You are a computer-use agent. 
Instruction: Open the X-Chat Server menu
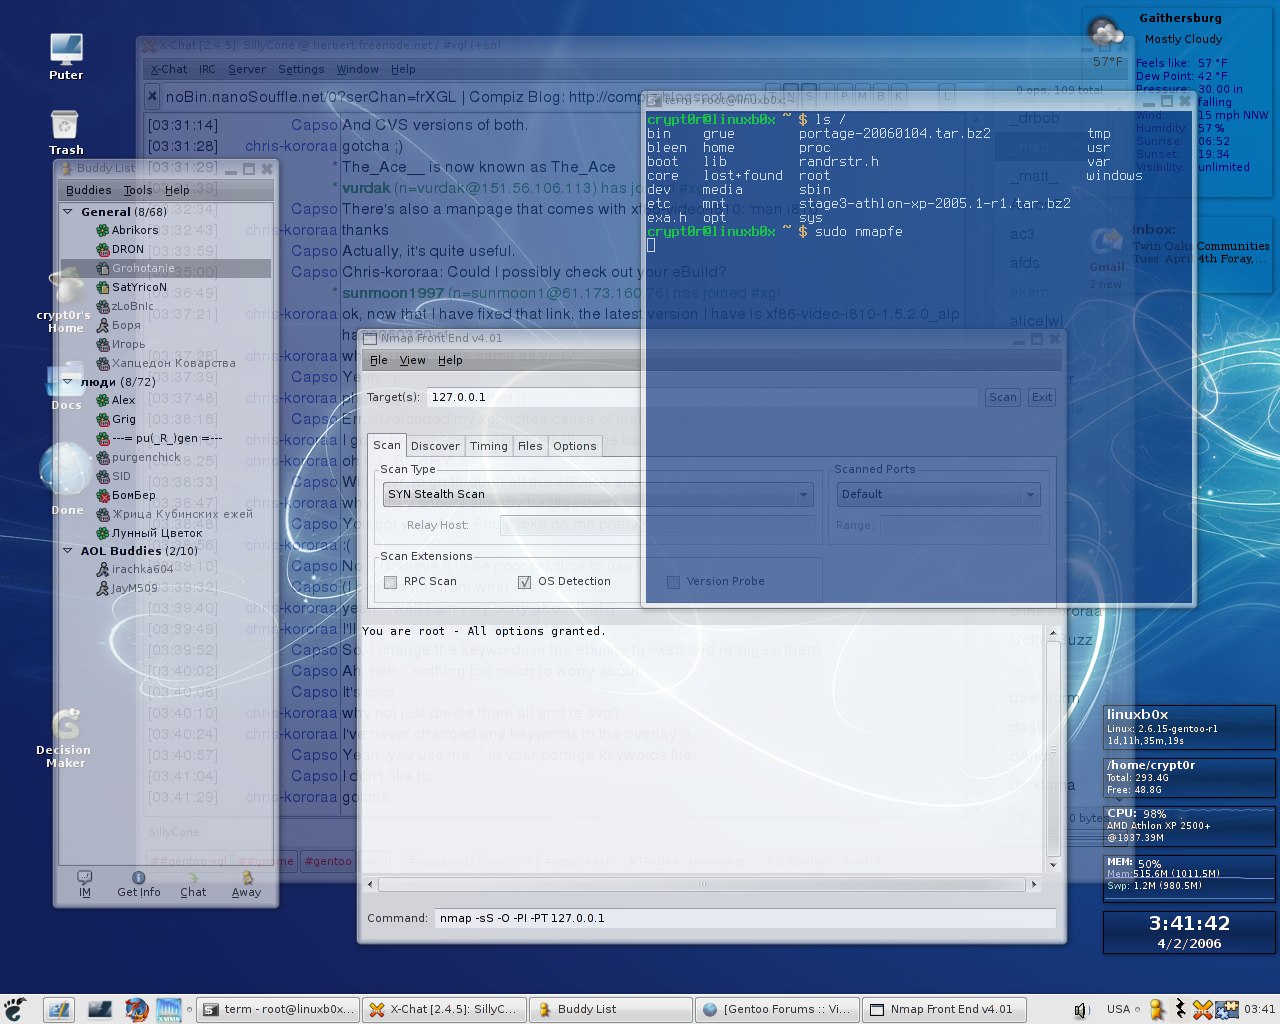tap(247, 69)
